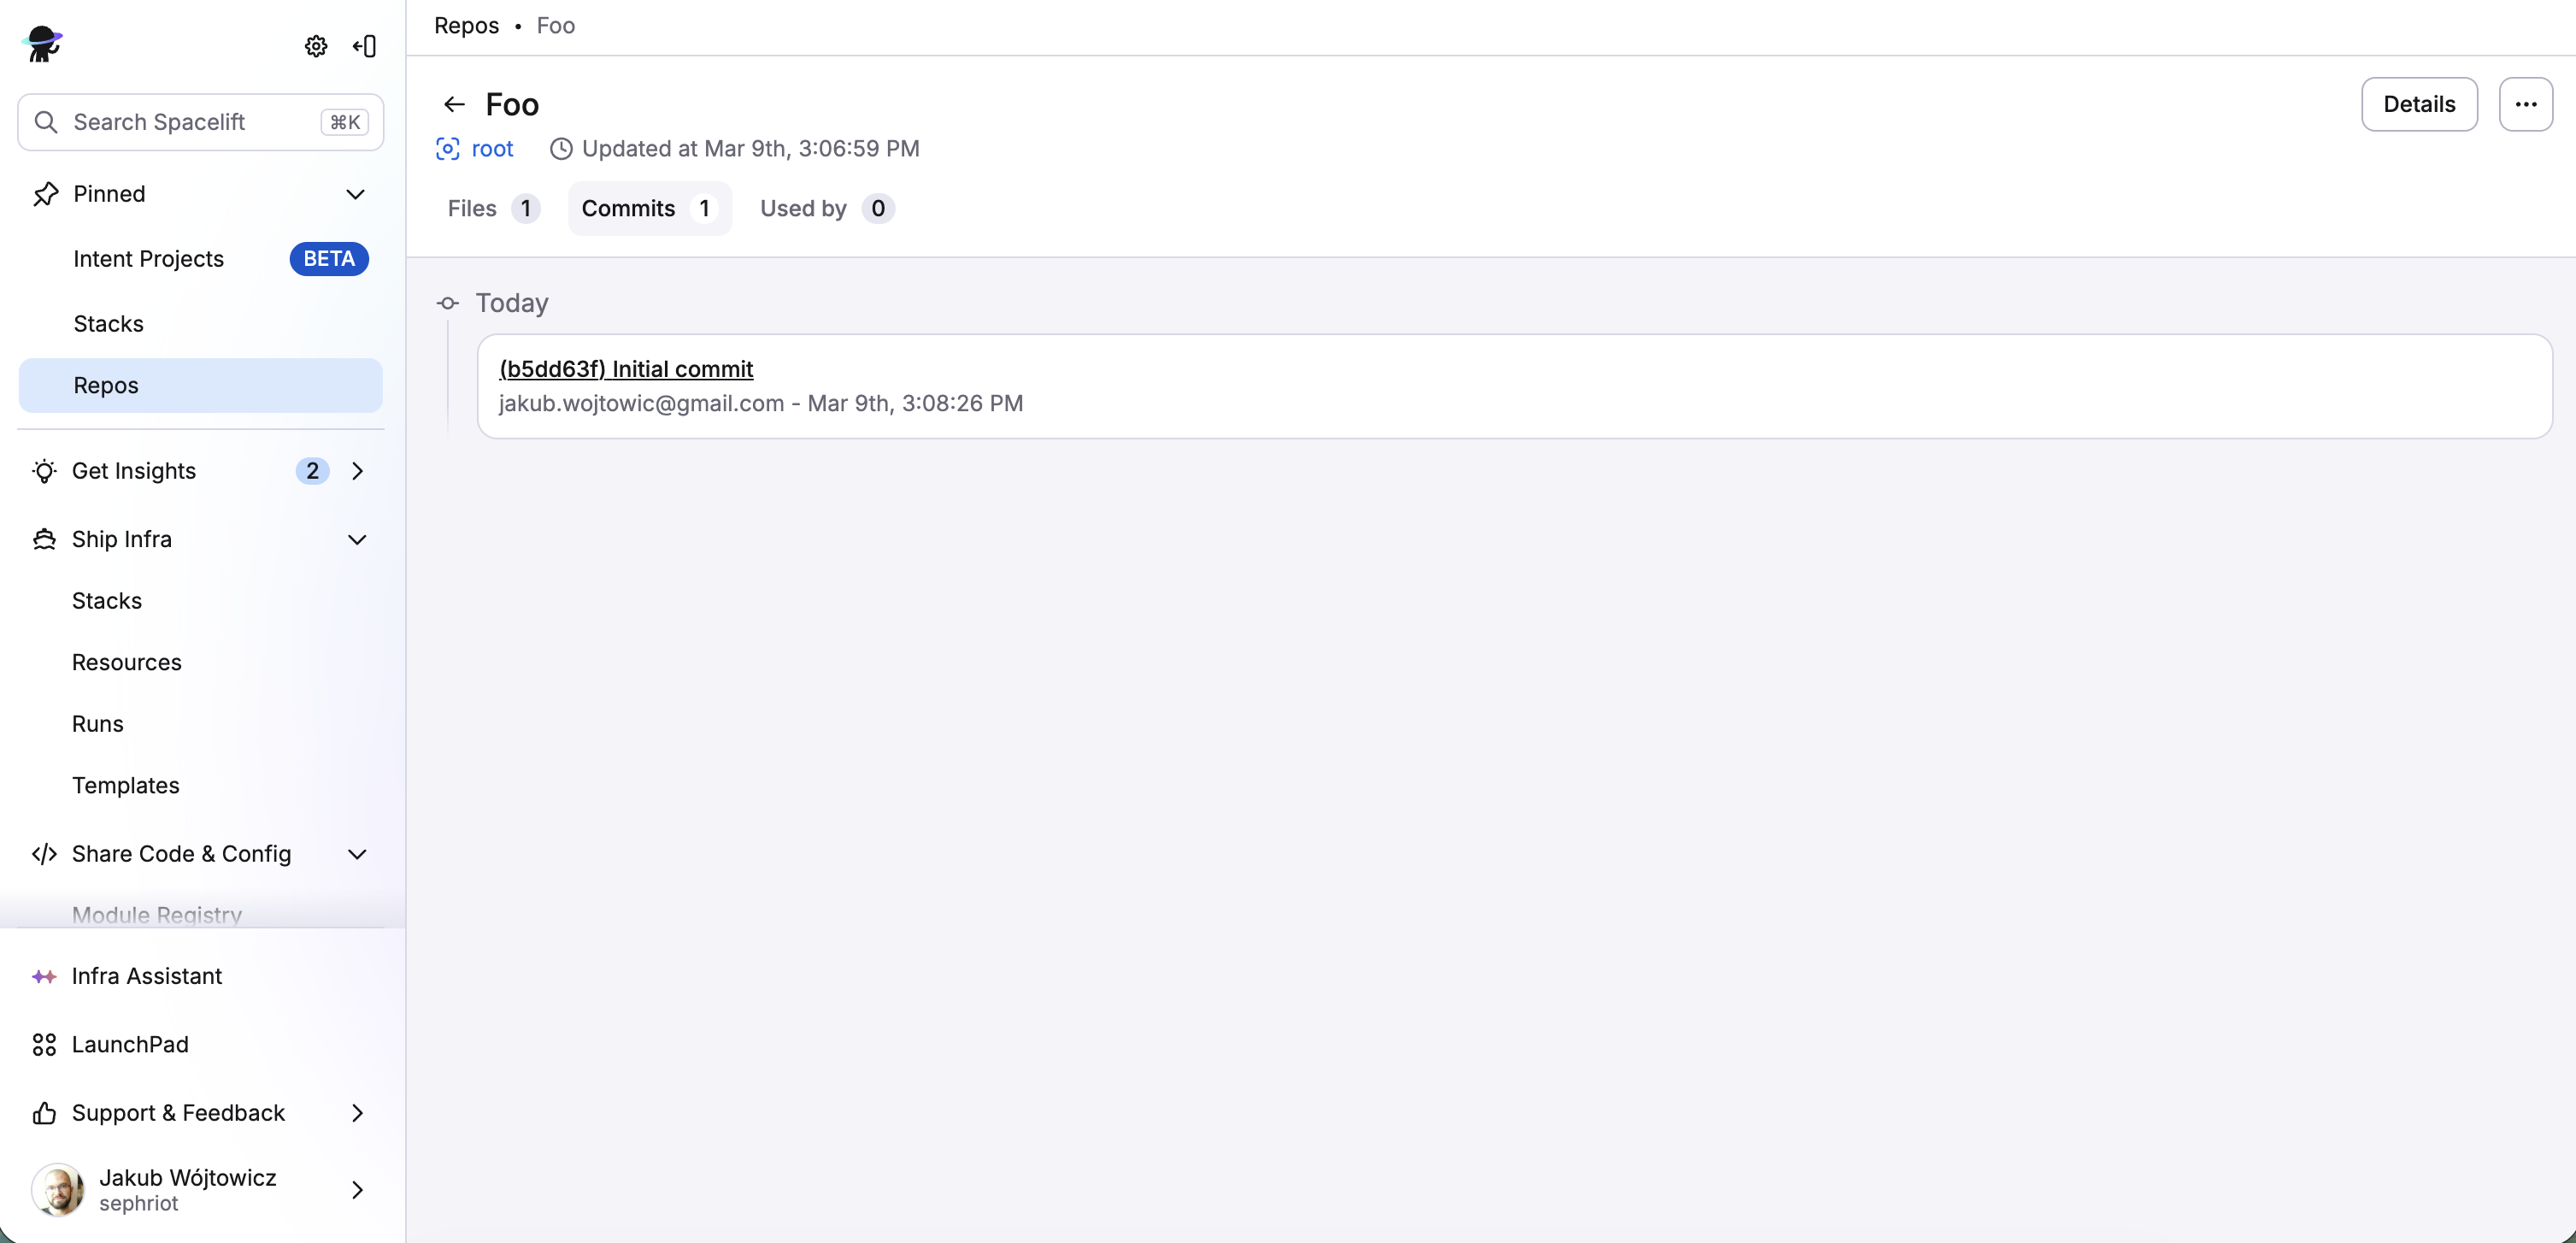Select Repos in the sidebar
Image resolution: width=2576 pixels, height=1243 pixels.
click(x=107, y=385)
